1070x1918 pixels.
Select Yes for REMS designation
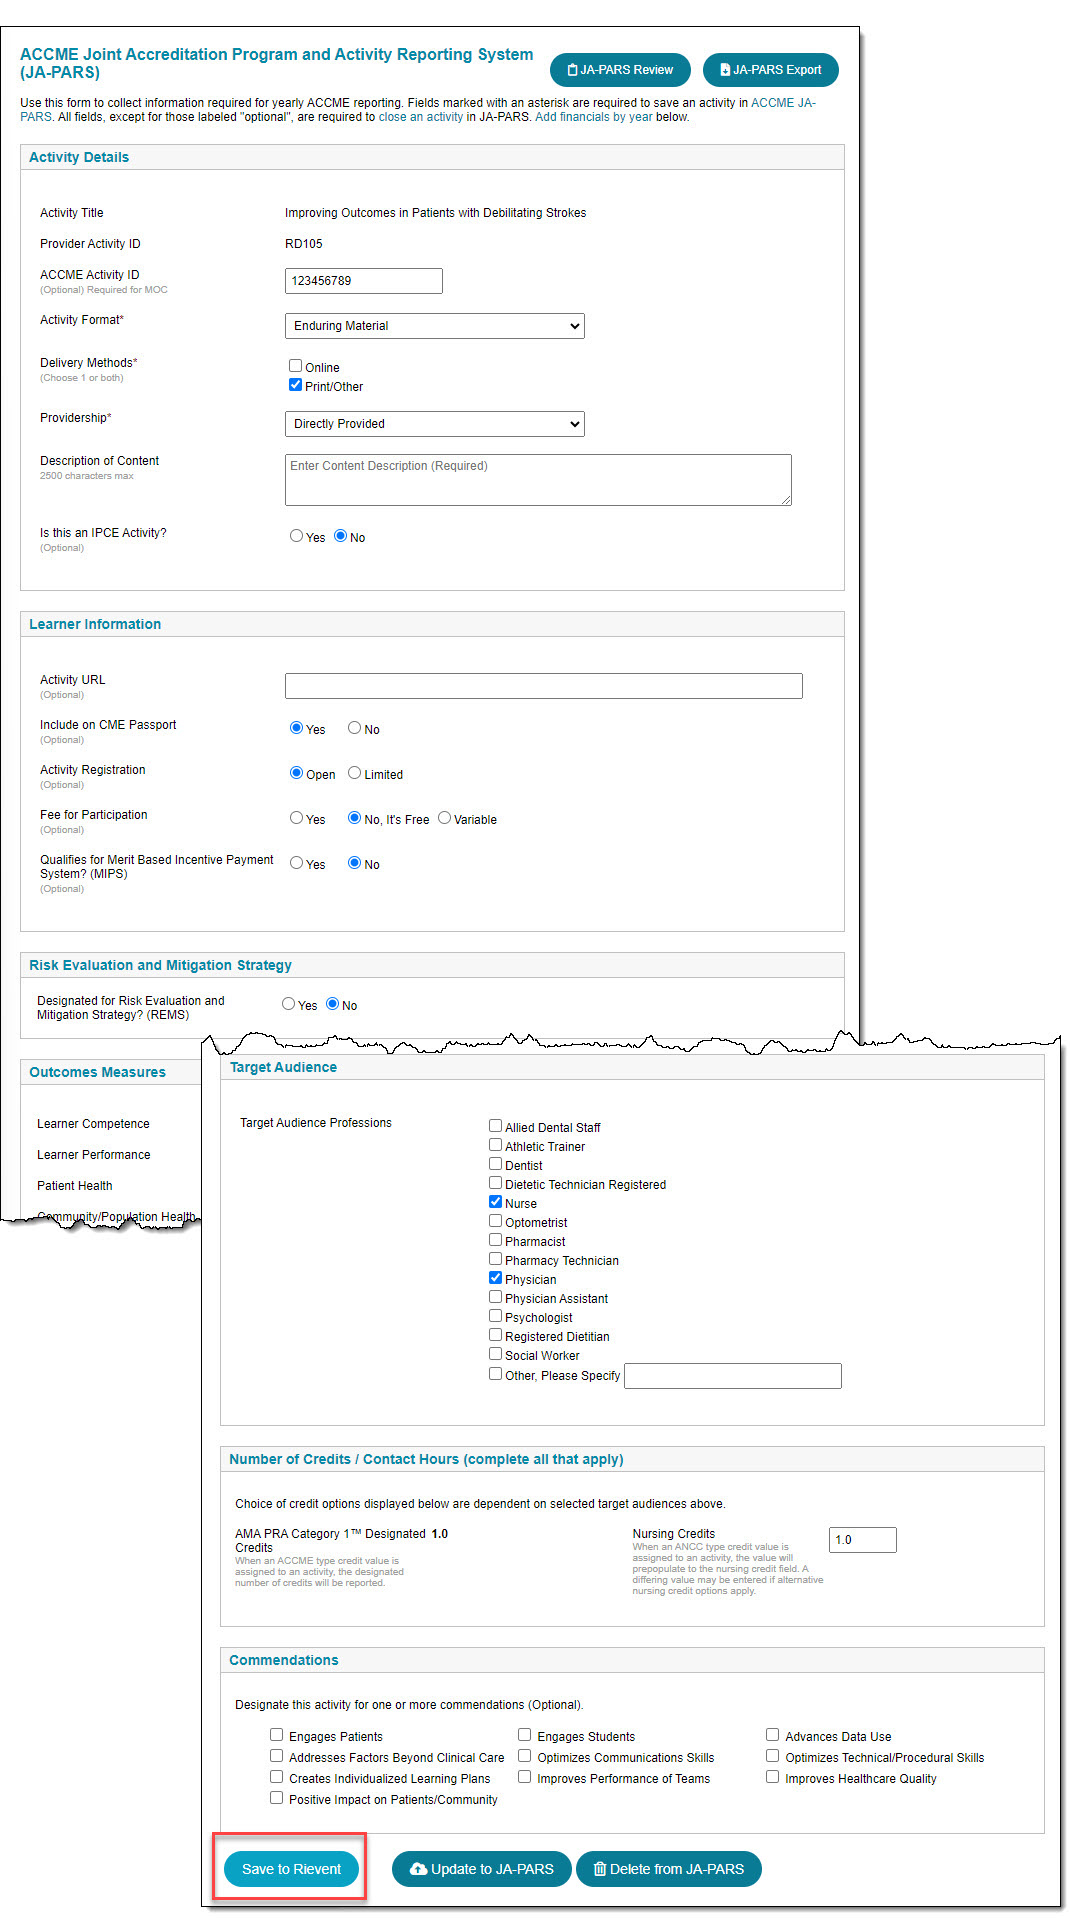coord(289,1004)
